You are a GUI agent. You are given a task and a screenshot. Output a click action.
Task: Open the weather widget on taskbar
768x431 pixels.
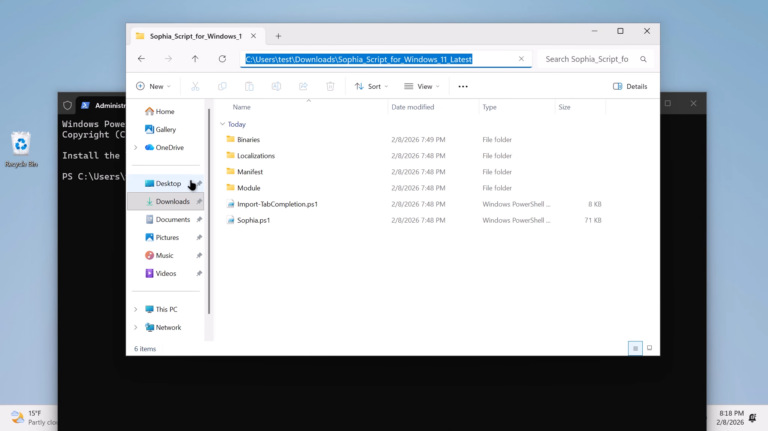pyautogui.click(x=33, y=418)
